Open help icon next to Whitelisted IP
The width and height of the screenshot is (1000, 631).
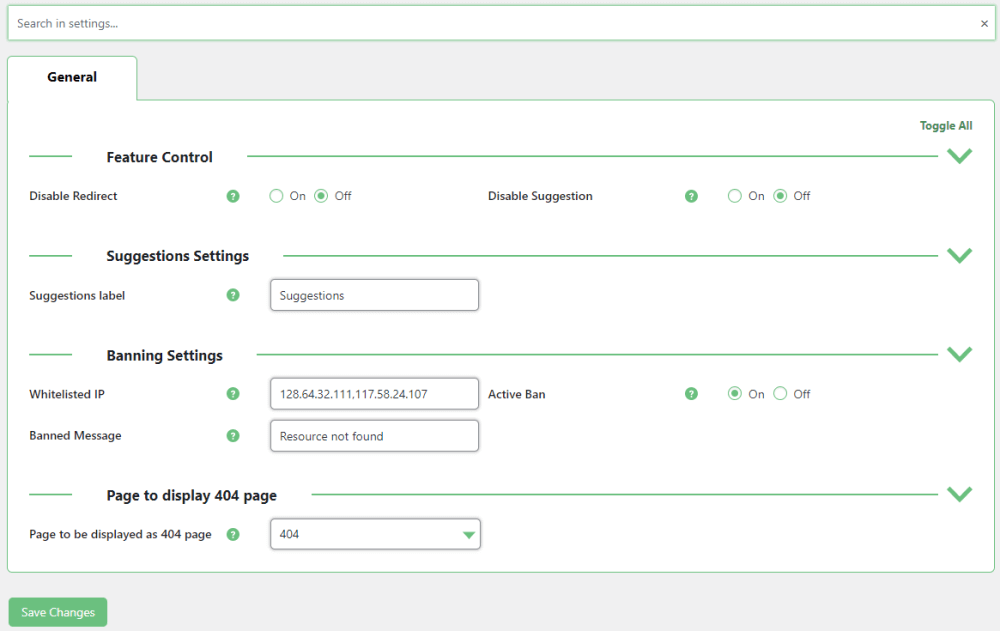pyautogui.click(x=233, y=394)
